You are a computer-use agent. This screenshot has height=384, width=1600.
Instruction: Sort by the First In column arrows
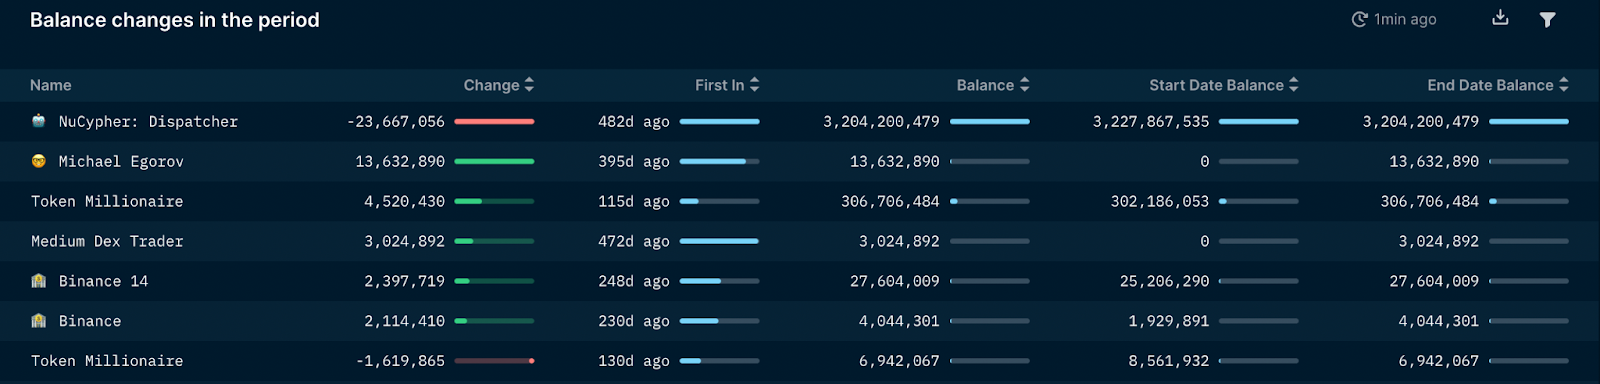click(754, 85)
